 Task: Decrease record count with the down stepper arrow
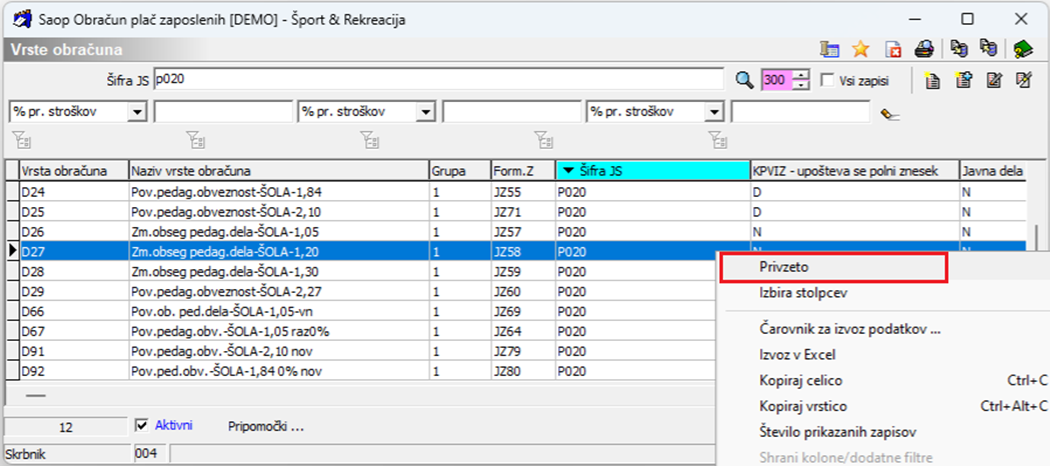tap(802, 86)
